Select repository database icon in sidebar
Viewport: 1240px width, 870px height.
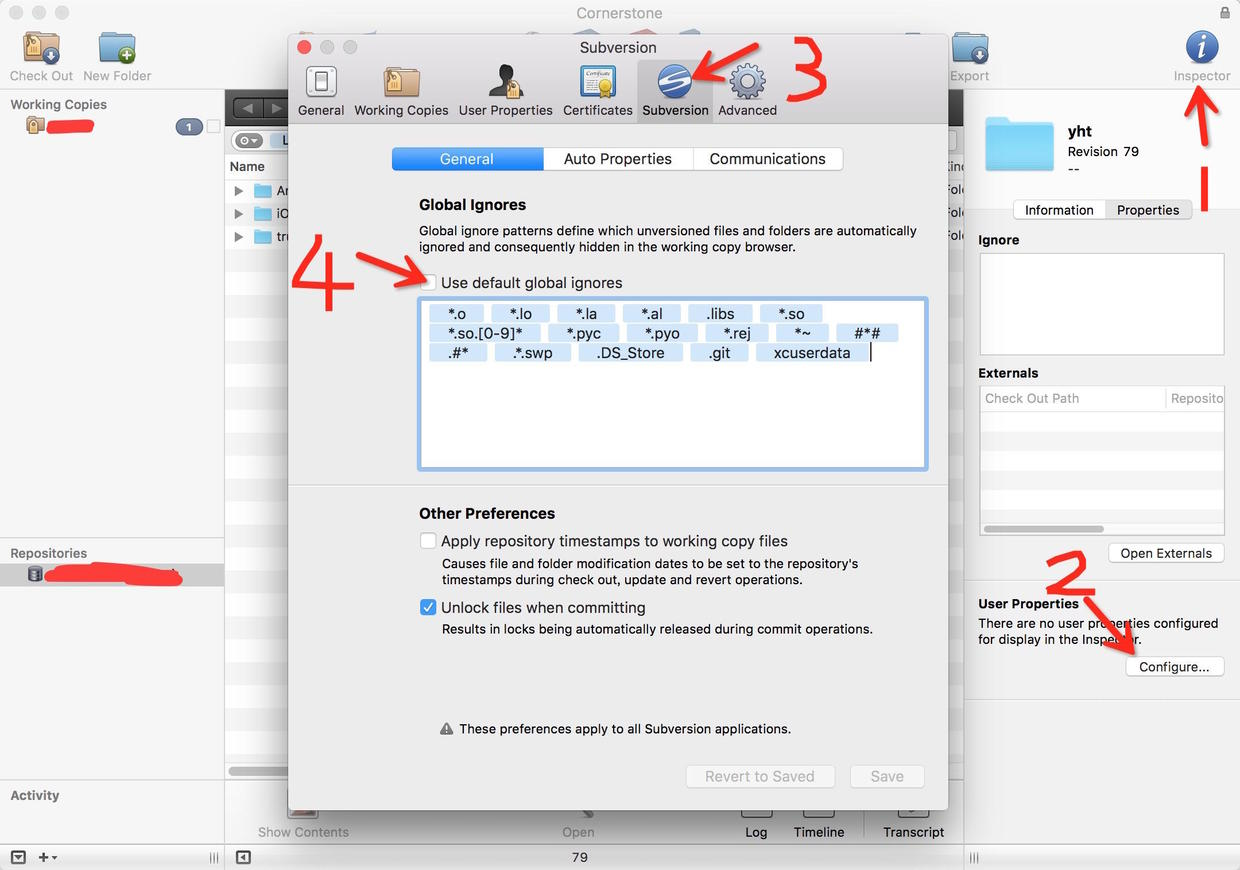pos(35,574)
